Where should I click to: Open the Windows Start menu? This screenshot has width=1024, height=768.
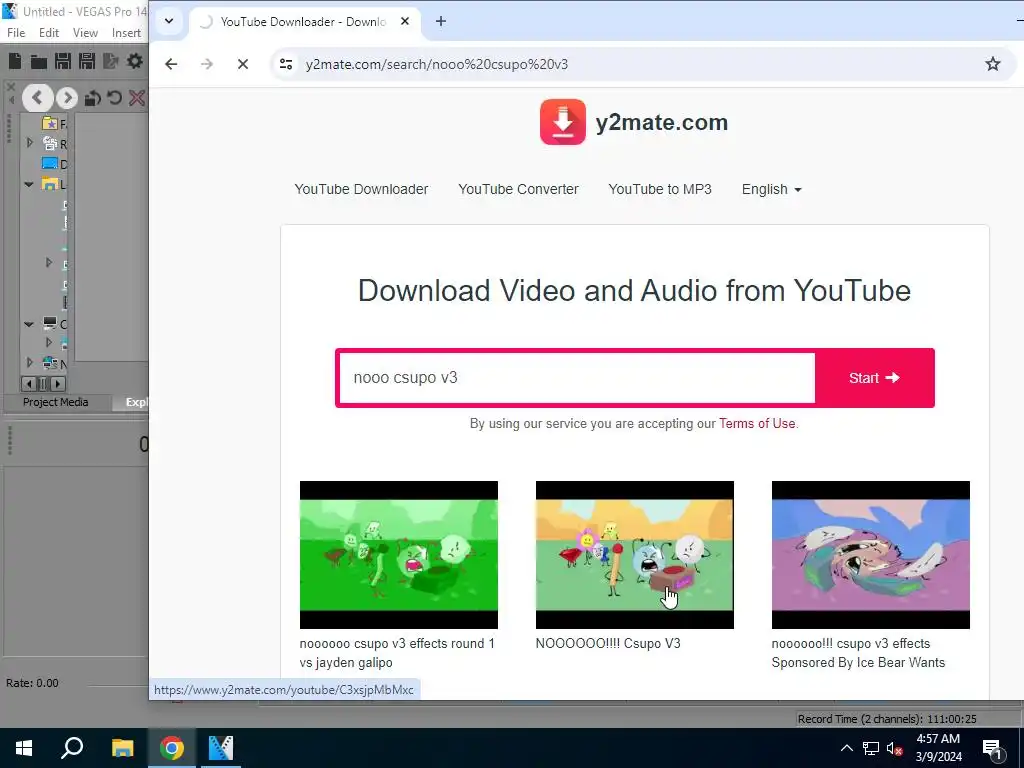coord(24,748)
